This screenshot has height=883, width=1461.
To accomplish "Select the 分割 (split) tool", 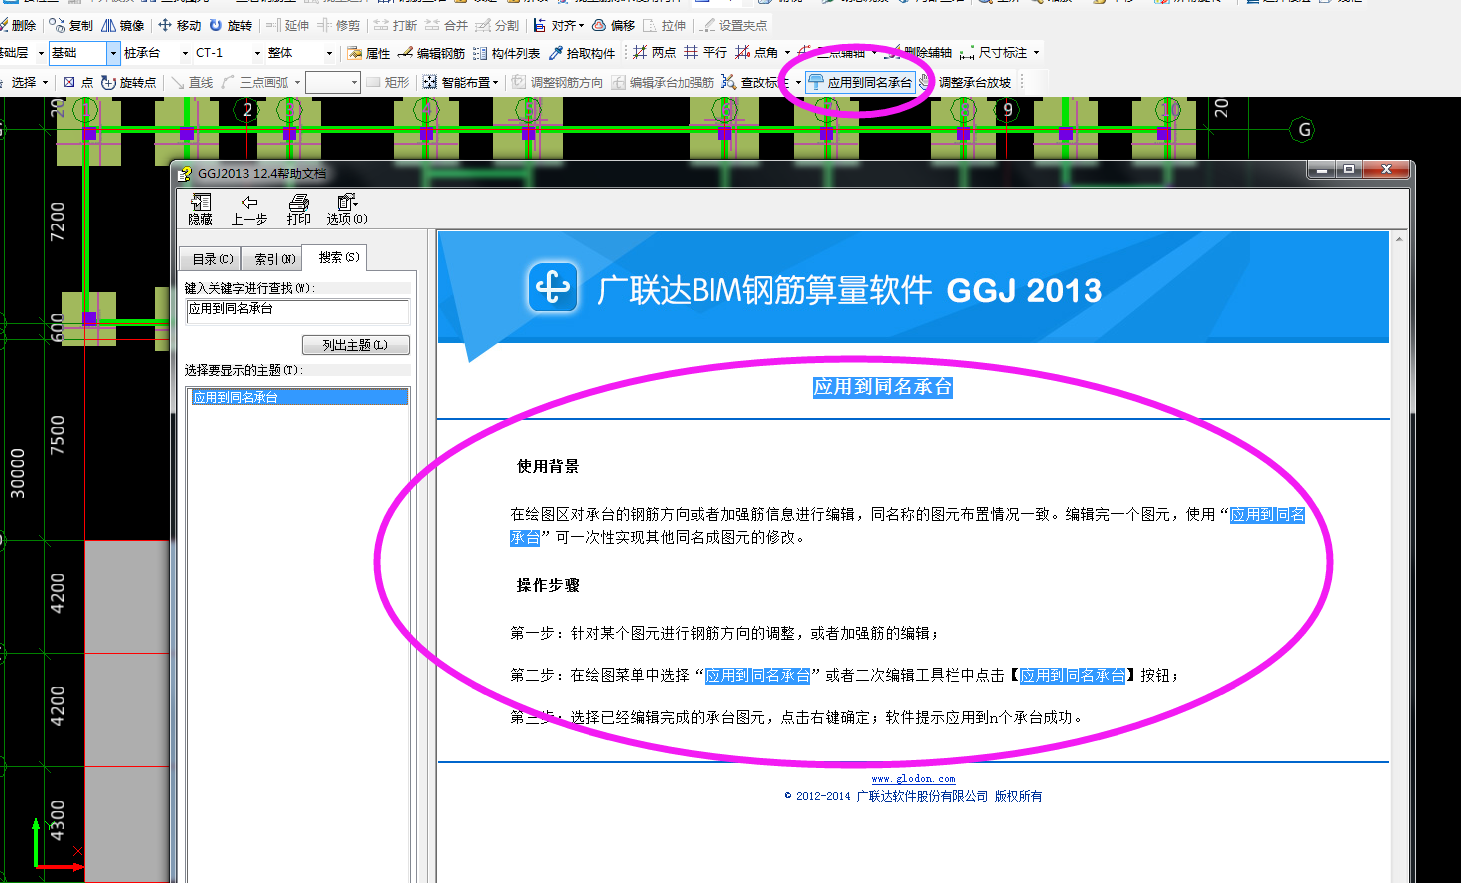I will [x=498, y=25].
